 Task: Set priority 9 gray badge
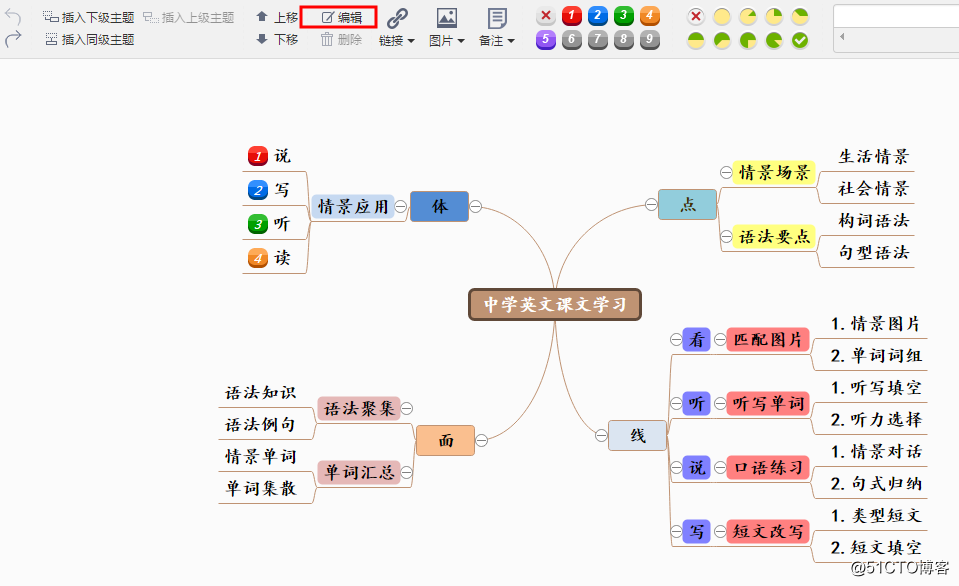click(650, 40)
